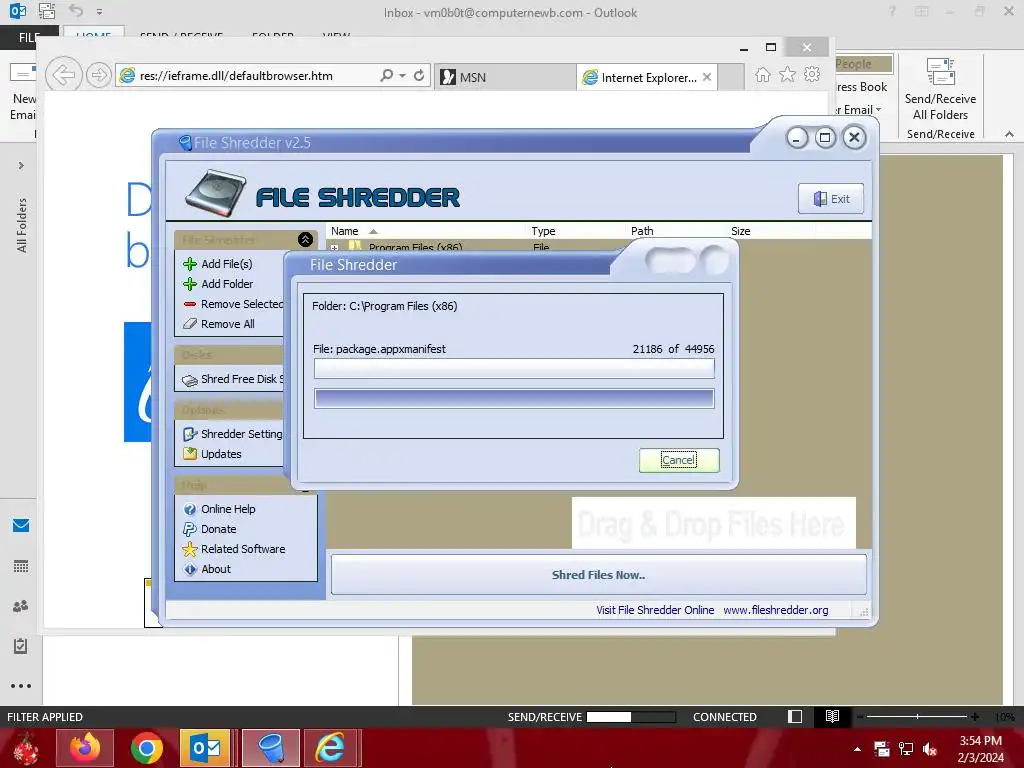Switch to MSN tab in IE
Screen dimensions: 1024x768
pyautogui.click(x=505, y=77)
